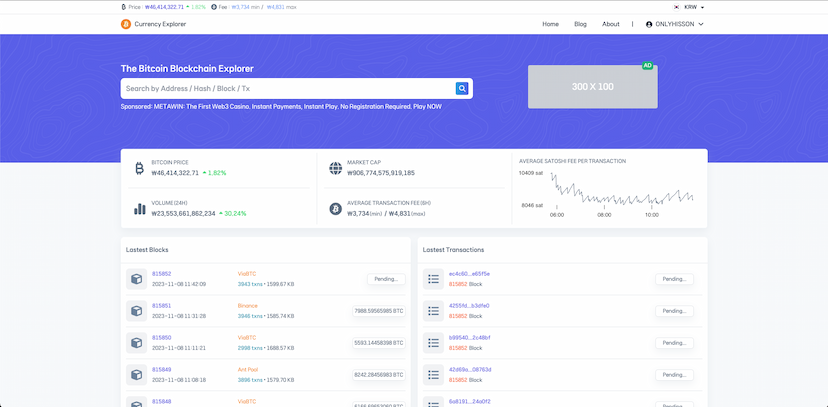This screenshot has height=407, width=828.
Task: Click the Bitcoin symbol icon beside Bitcoin Price
Action: [x=139, y=168]
